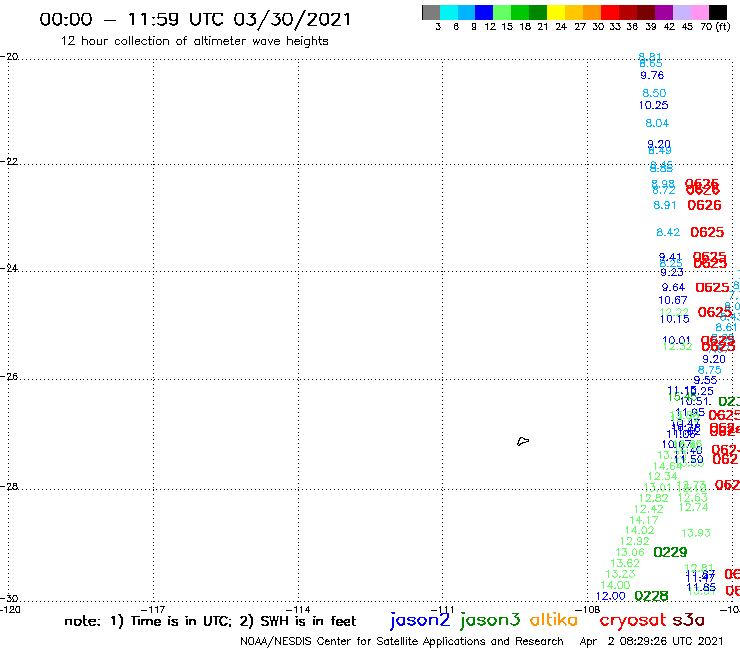Select the yellow legend color swatch
The width and height of the screenshot is (740, 650).
coord(556,12)
